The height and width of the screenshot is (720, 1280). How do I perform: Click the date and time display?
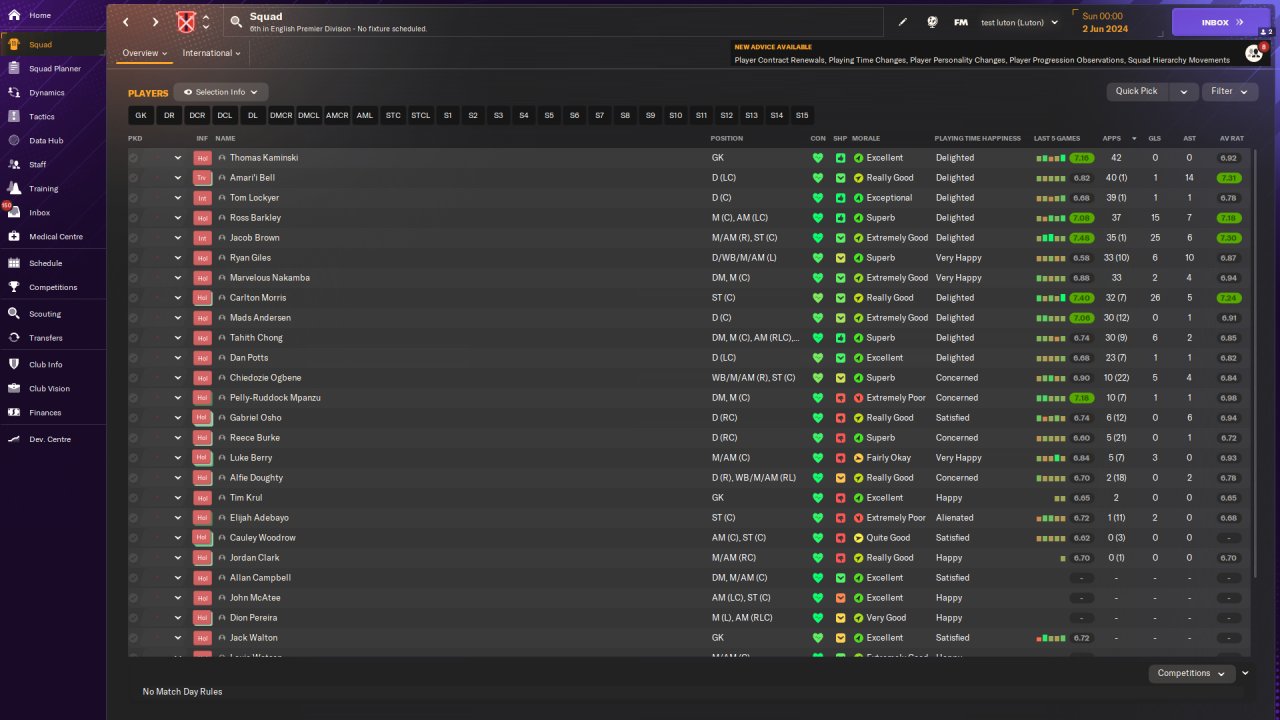(x=1104, y=22)
